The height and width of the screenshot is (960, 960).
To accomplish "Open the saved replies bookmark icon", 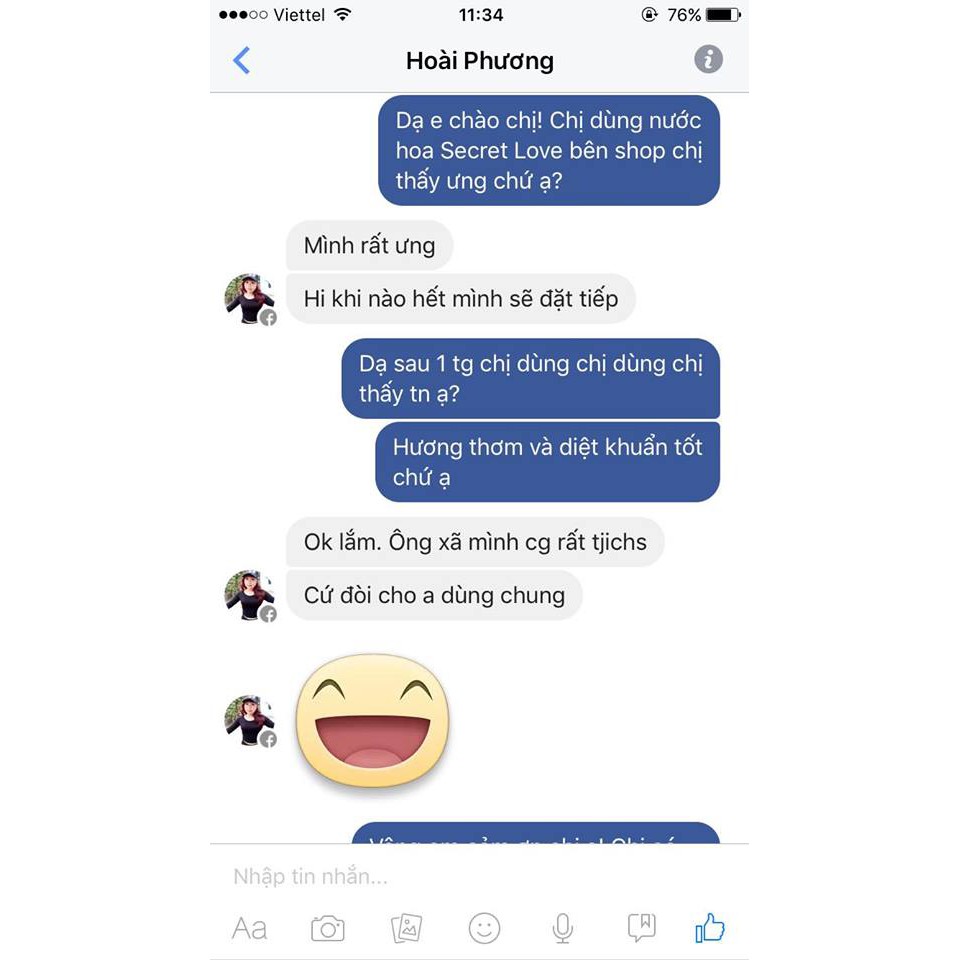I will pos(641,928).
